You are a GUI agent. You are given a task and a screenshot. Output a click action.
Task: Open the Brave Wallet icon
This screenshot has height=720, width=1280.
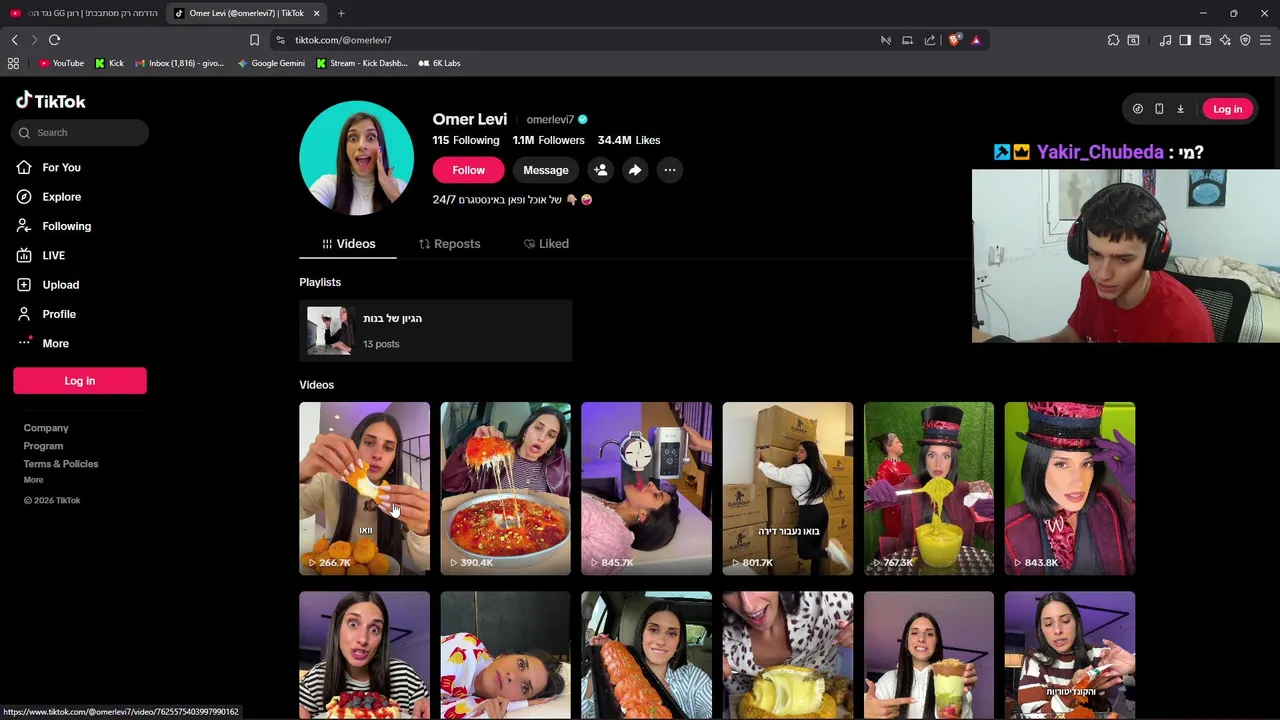tap(1205, 40)
